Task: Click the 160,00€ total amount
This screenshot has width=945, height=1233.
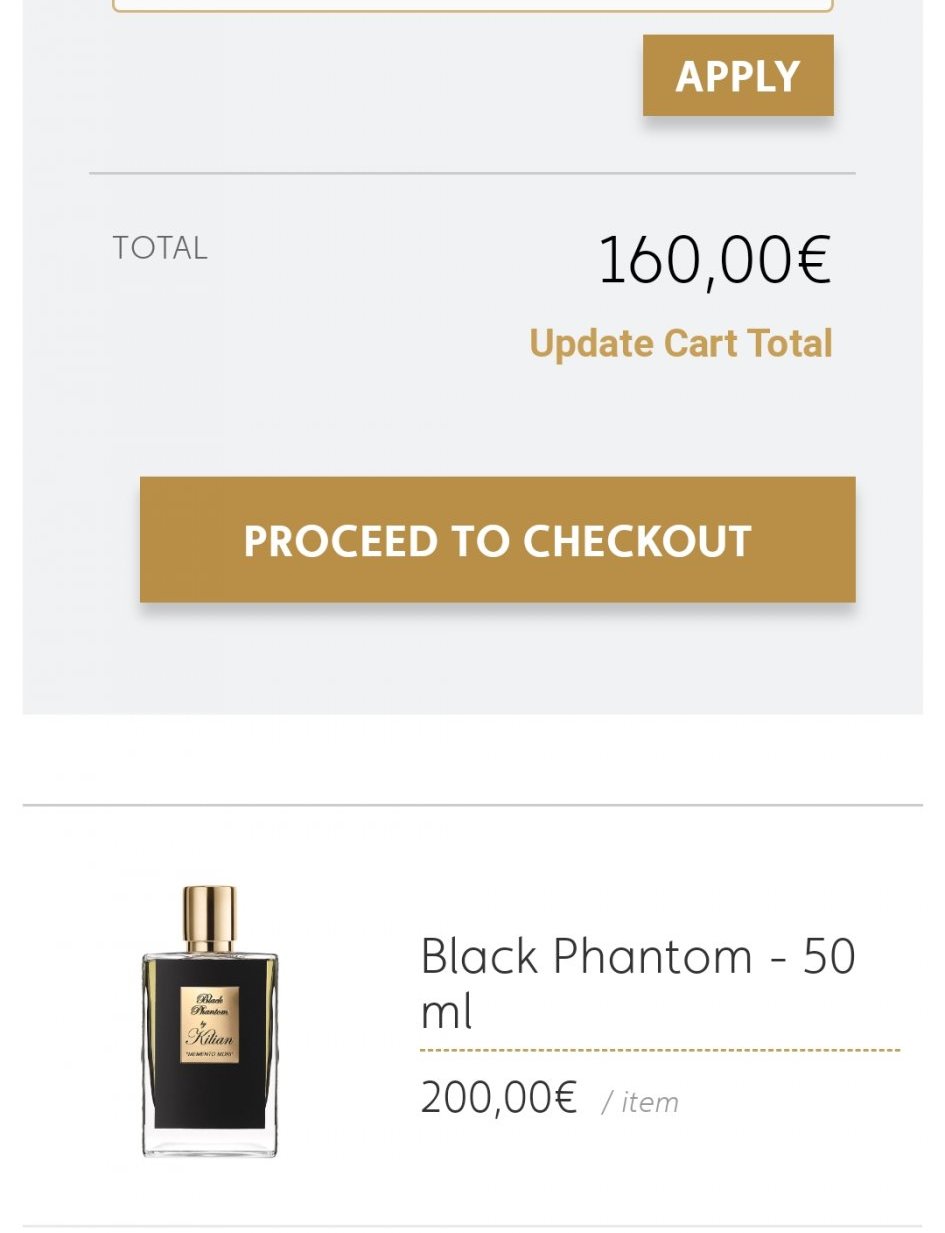Action: (x=713, y=260)
